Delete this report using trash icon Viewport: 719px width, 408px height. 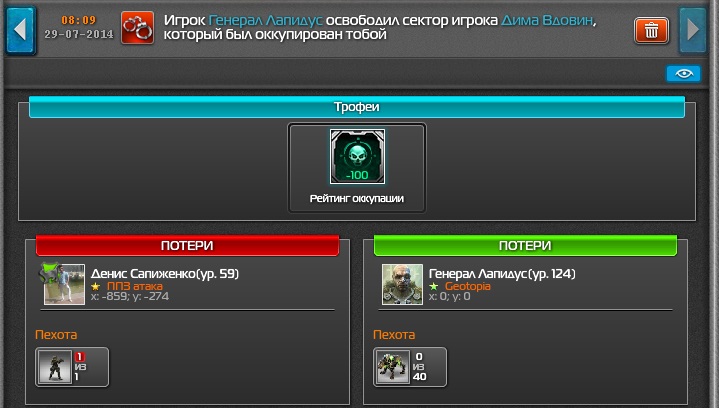[x=651, y=31]
